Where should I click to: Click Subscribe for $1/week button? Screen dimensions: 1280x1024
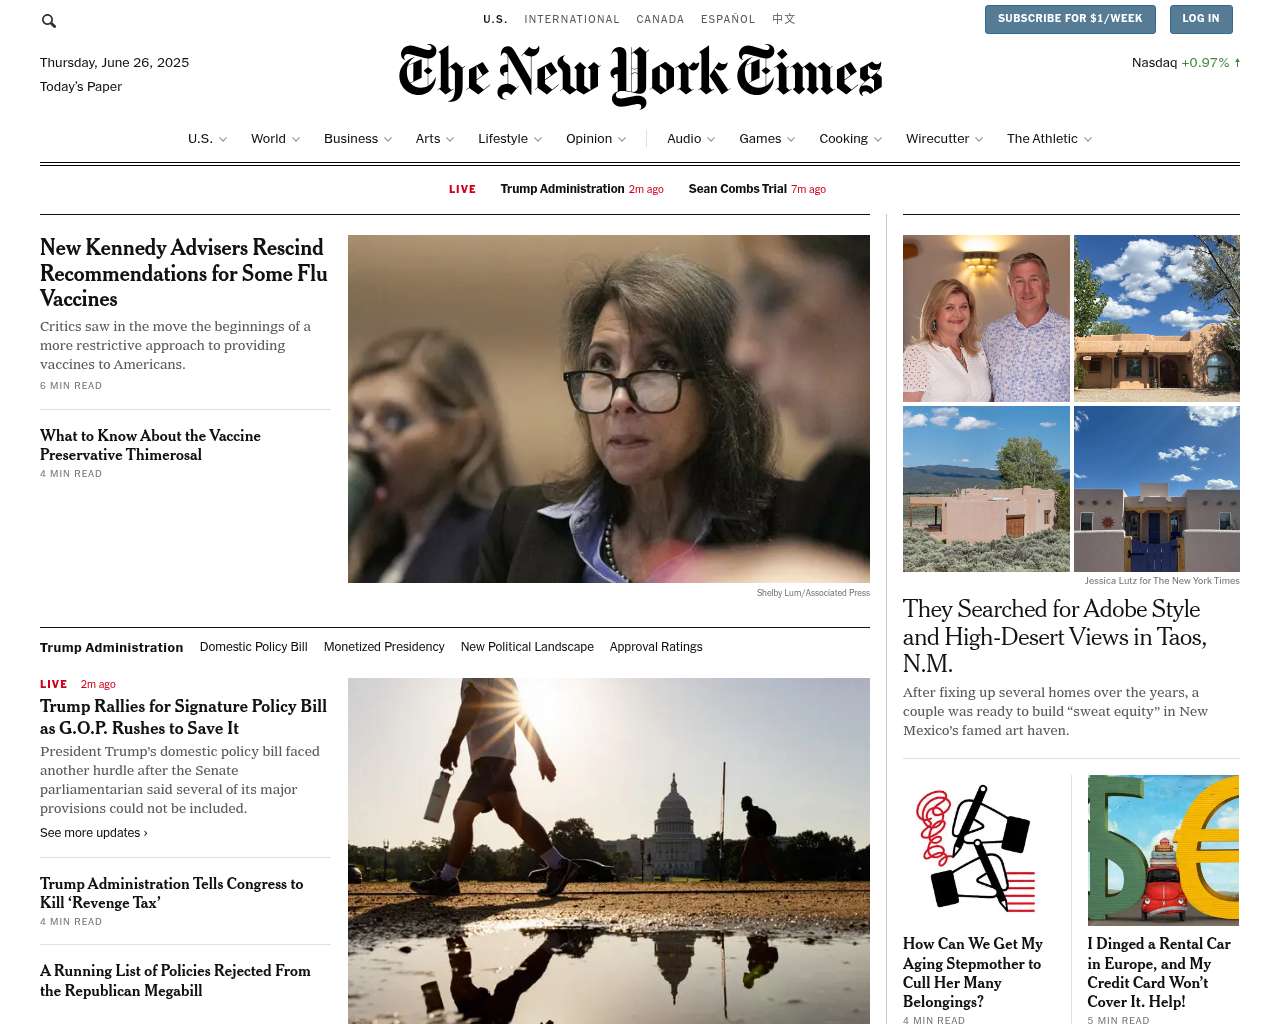click(x=1070, y=19)
